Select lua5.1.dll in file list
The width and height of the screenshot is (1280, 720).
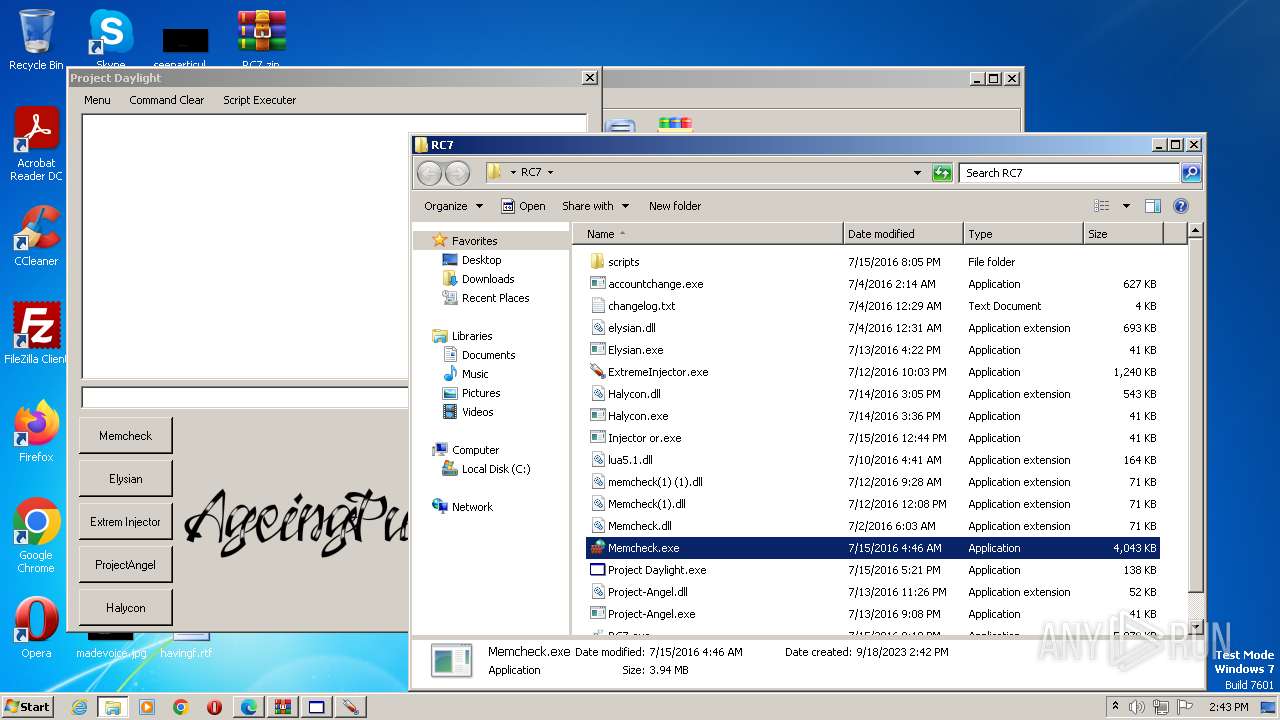(630, 460)
